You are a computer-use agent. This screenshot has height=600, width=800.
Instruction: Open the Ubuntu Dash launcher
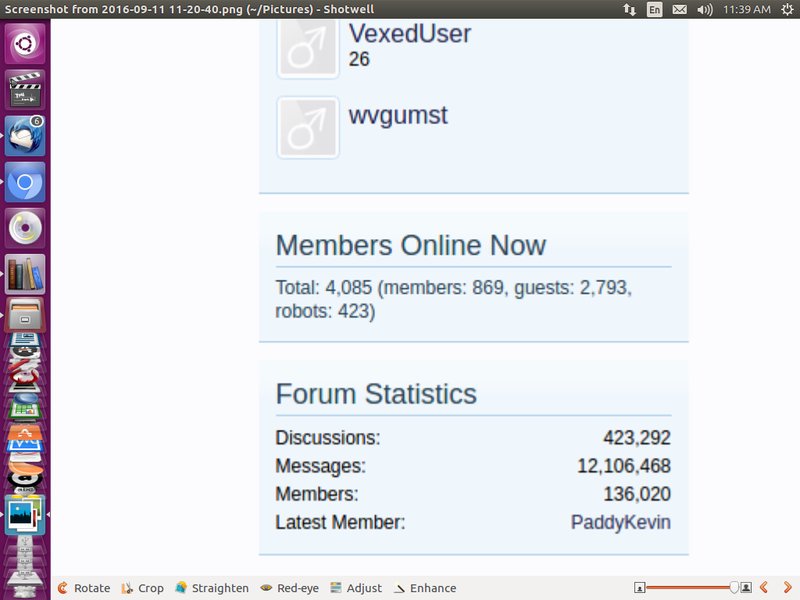click(25, 43)
